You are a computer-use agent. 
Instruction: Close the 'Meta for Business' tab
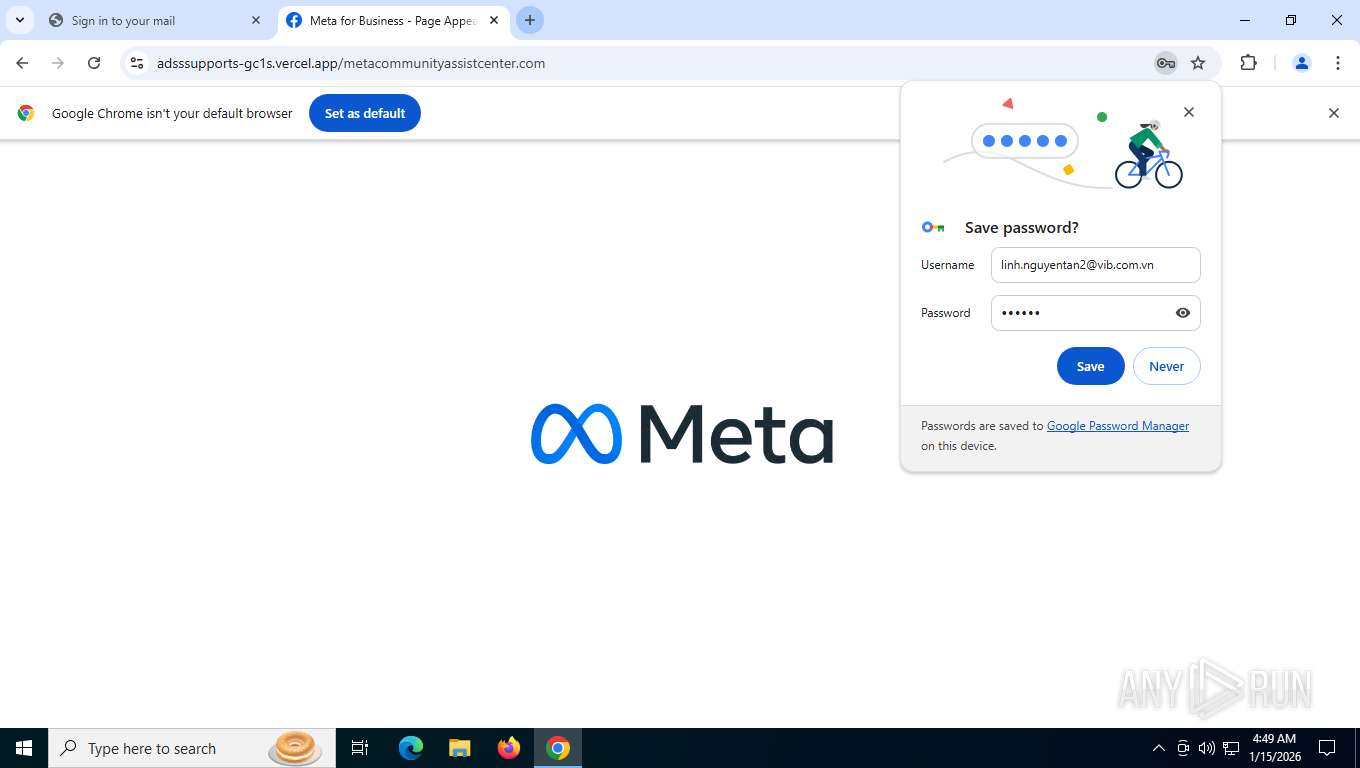click(x=494, y=20)
